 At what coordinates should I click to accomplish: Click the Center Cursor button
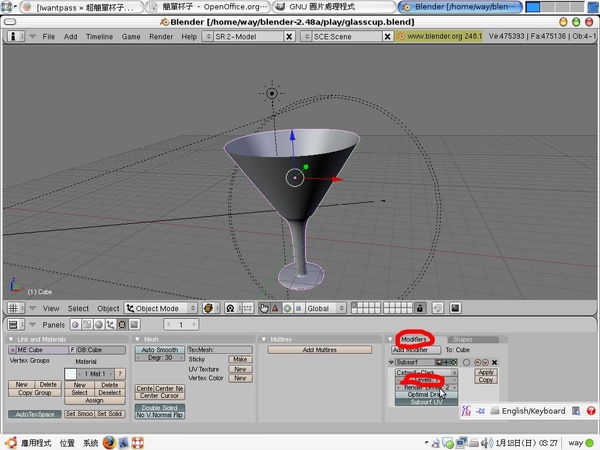[160, 396]
